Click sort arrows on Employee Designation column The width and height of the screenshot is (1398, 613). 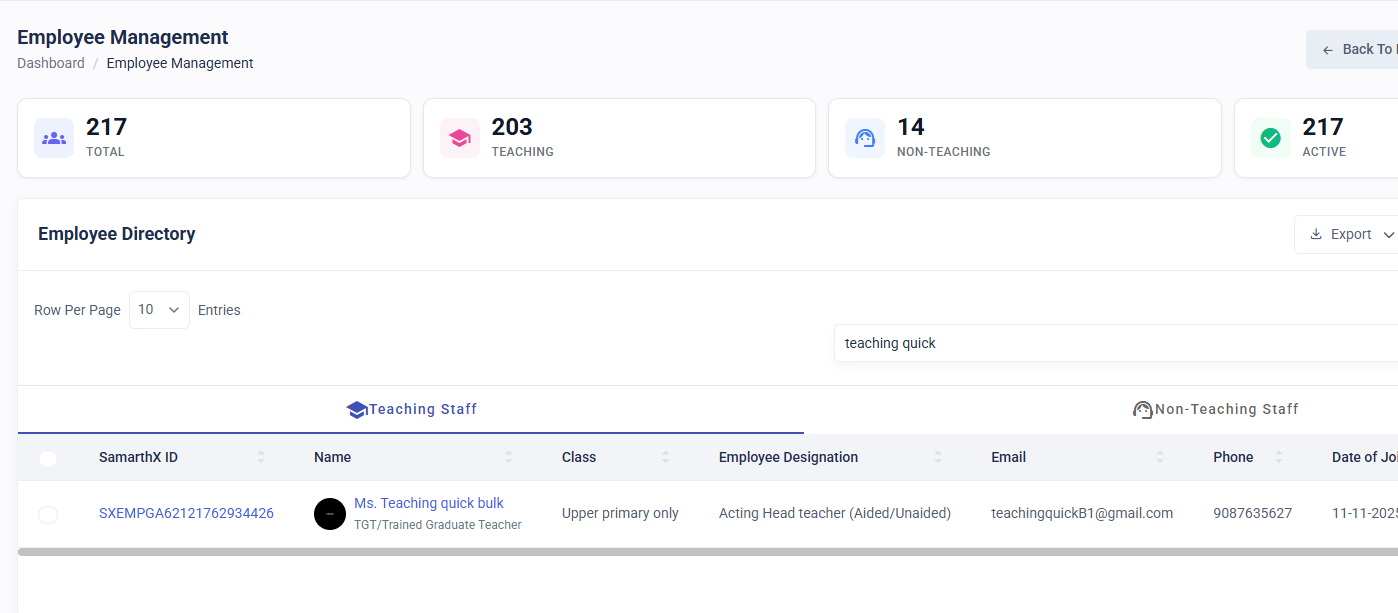tap(938, 457)
